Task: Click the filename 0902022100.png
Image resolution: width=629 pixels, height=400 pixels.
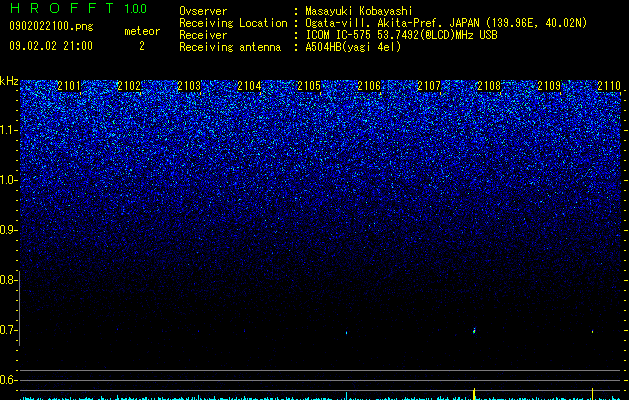Action: tap(51, 27)
